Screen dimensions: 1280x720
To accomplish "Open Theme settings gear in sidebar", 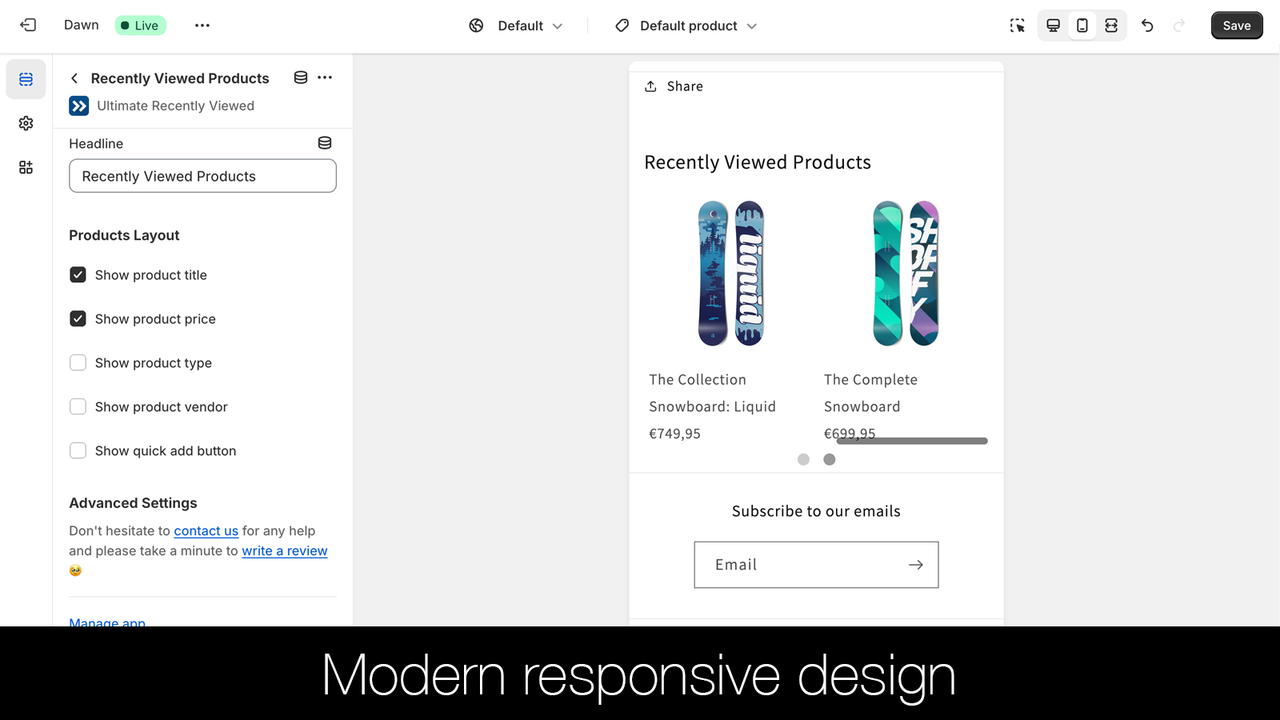I will pos(26,123).
